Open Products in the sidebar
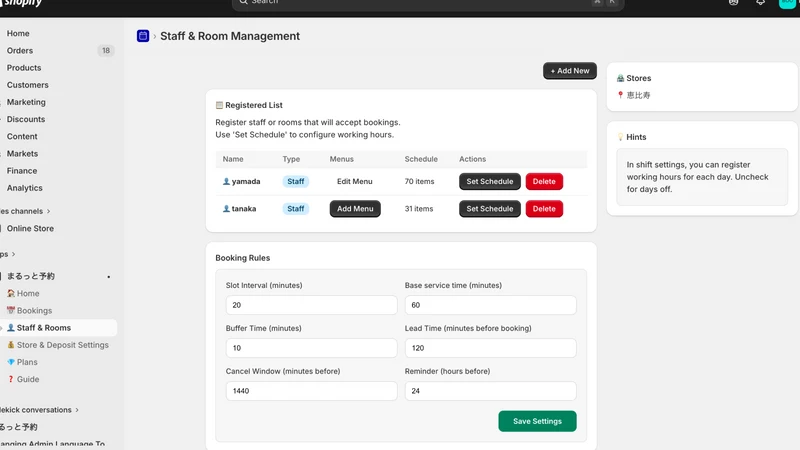Screen dimensions: 800x450 [24, 67]
